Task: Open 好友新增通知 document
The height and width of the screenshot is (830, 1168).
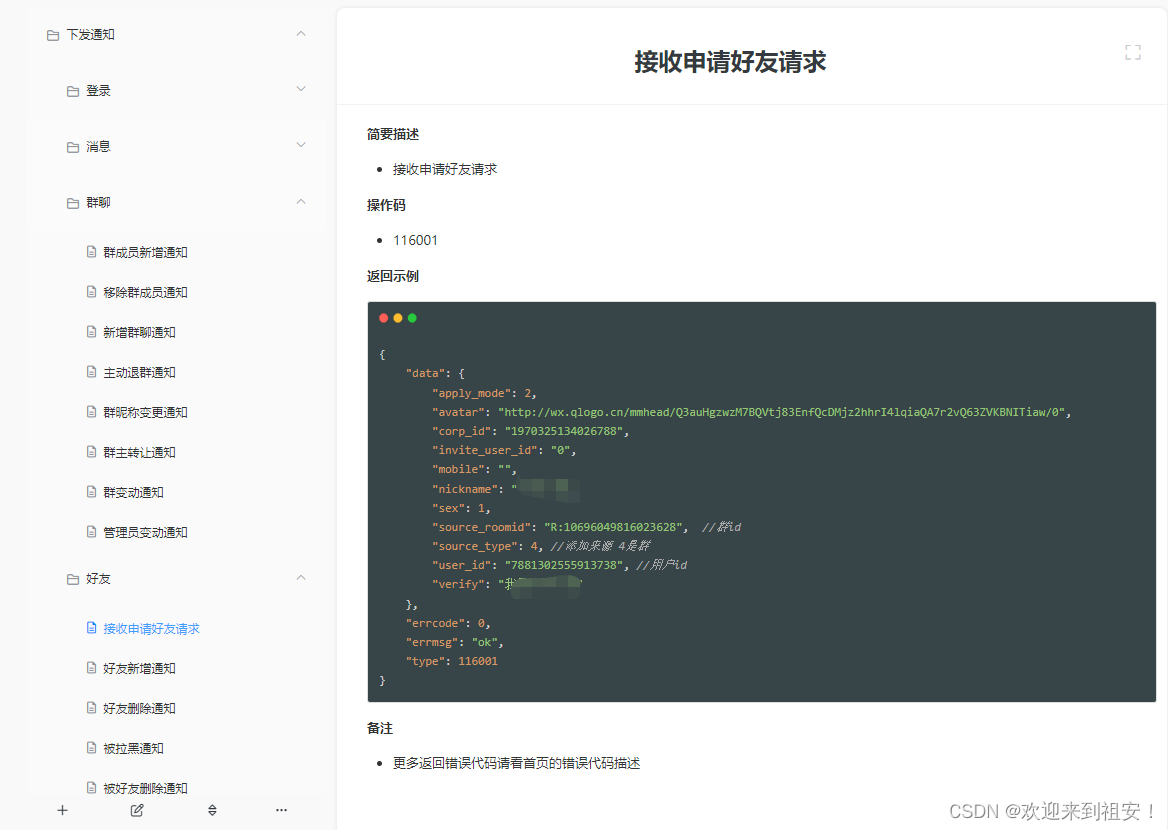Action: click(139, 669)
